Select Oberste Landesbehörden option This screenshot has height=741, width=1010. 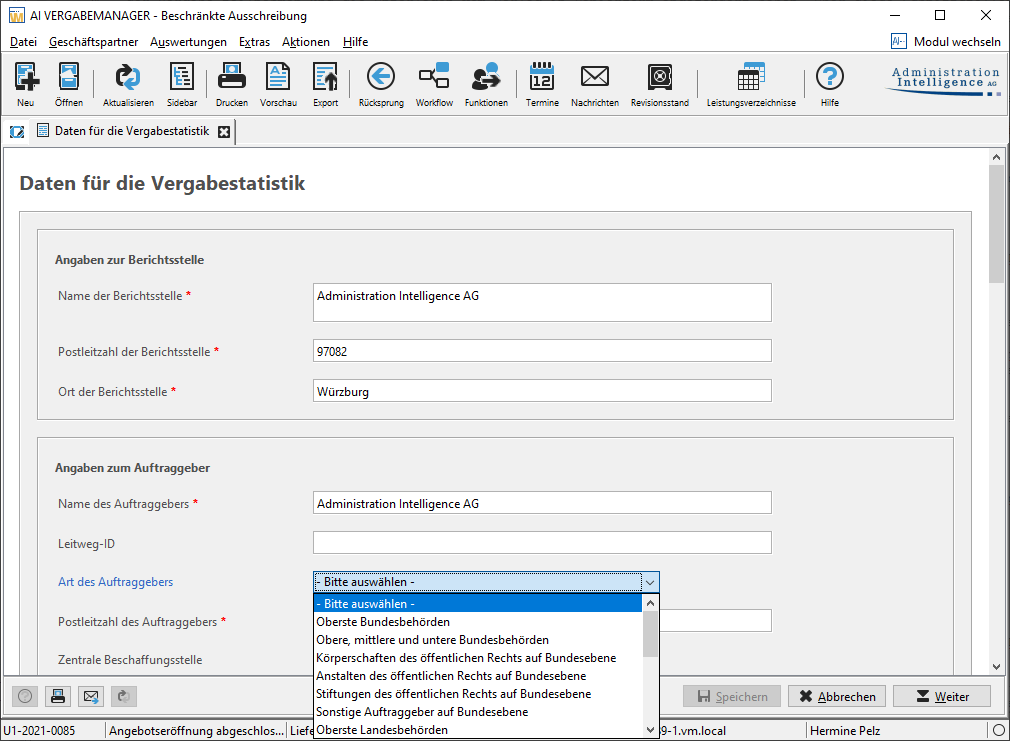[x=478, y=729]
